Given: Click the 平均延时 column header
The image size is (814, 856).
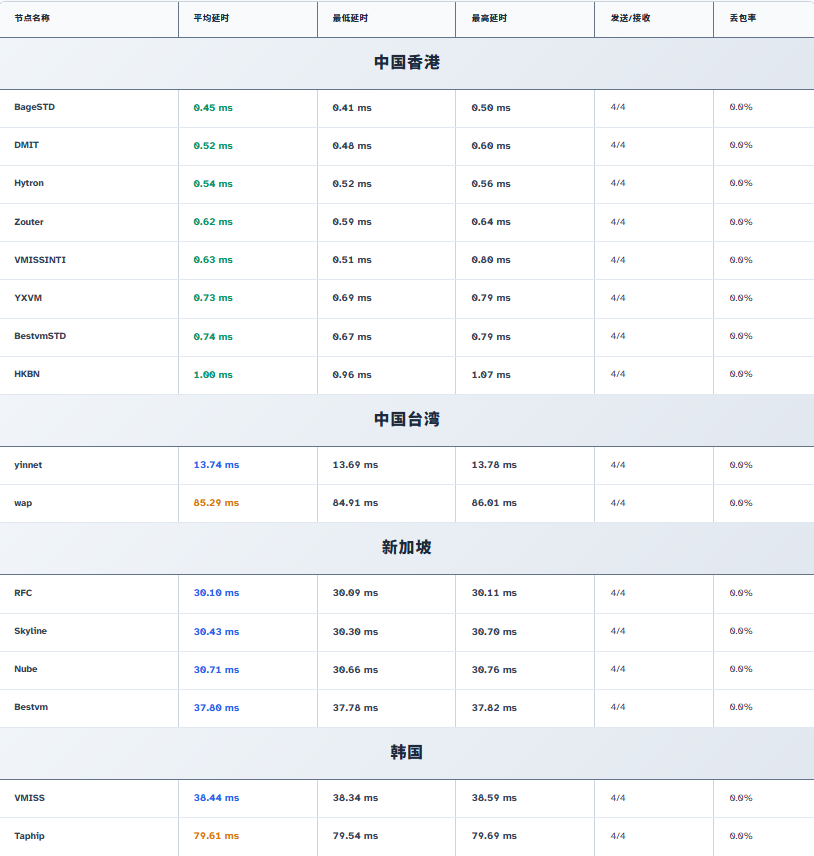Looking at the screenshot, I should (x=211, y=18).
